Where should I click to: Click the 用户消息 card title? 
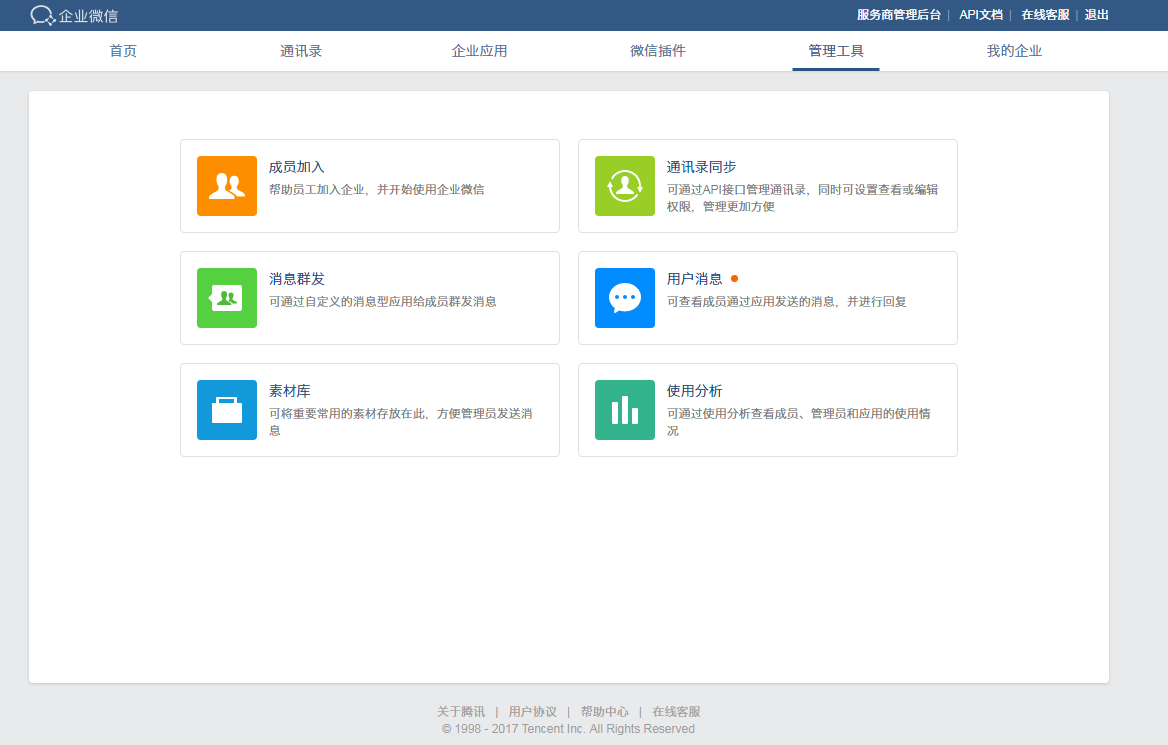694,279
